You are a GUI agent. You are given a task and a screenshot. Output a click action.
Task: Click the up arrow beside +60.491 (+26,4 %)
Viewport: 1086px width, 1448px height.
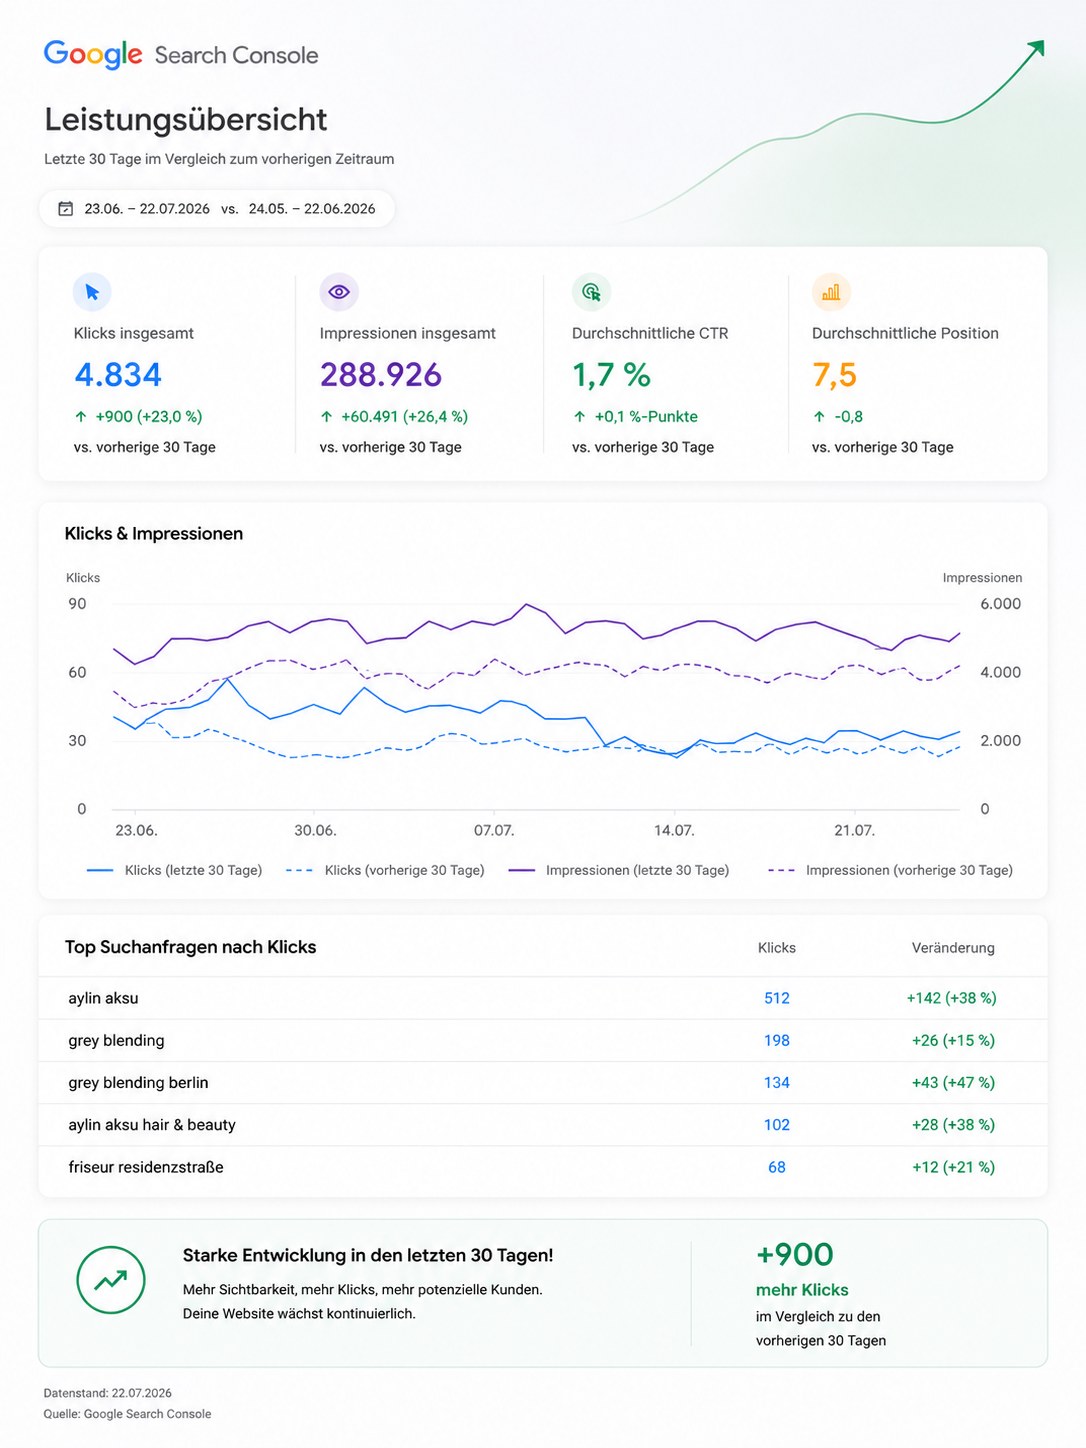coord(326,417)
